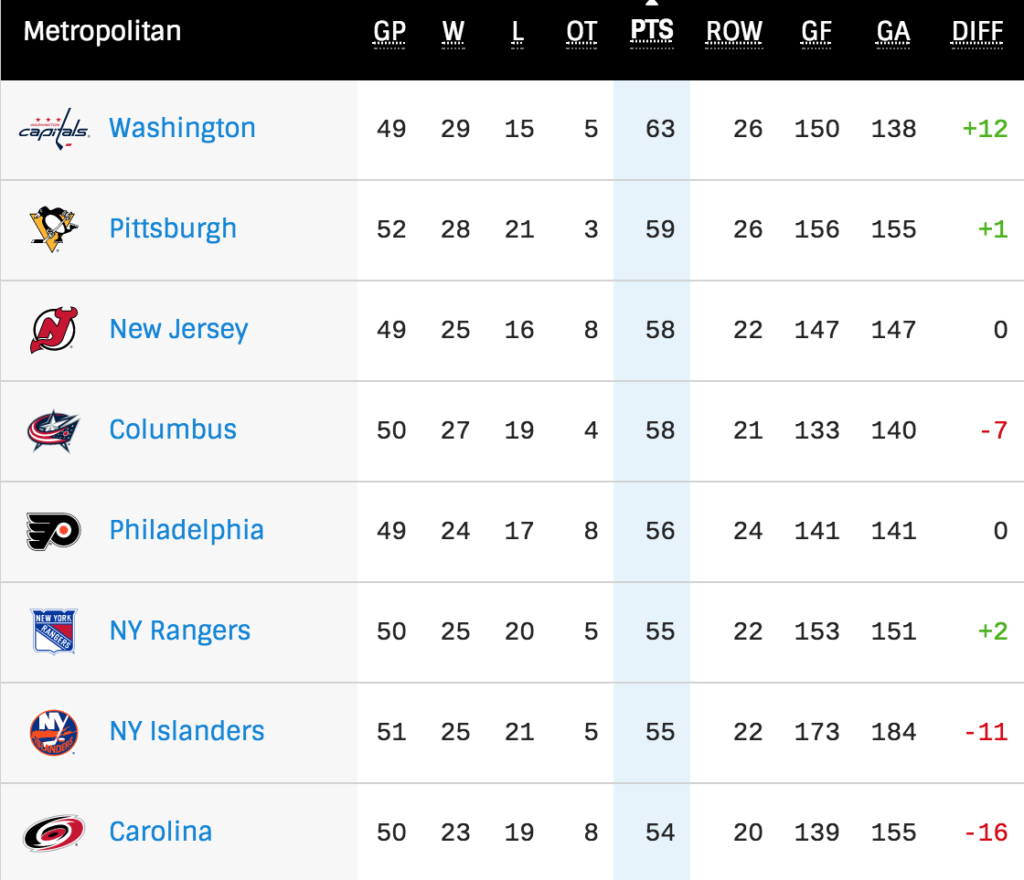Viewport: 1024px width, 880px height.
Task: Open the Pittsburgh team link
Action: pos(173,229)
